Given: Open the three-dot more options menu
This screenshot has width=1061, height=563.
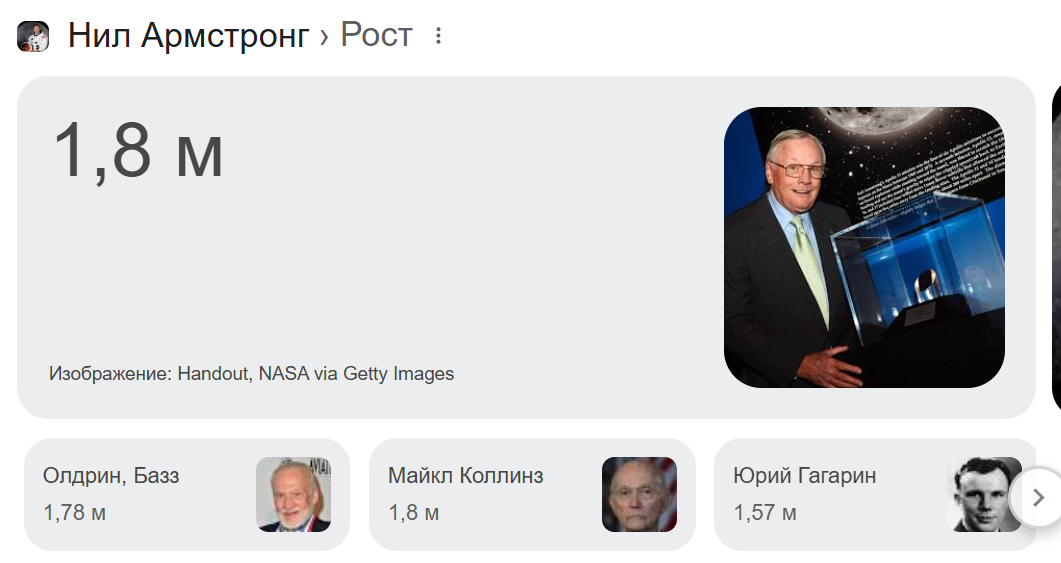Looking at the screenshot, I should tap(437, 36).
